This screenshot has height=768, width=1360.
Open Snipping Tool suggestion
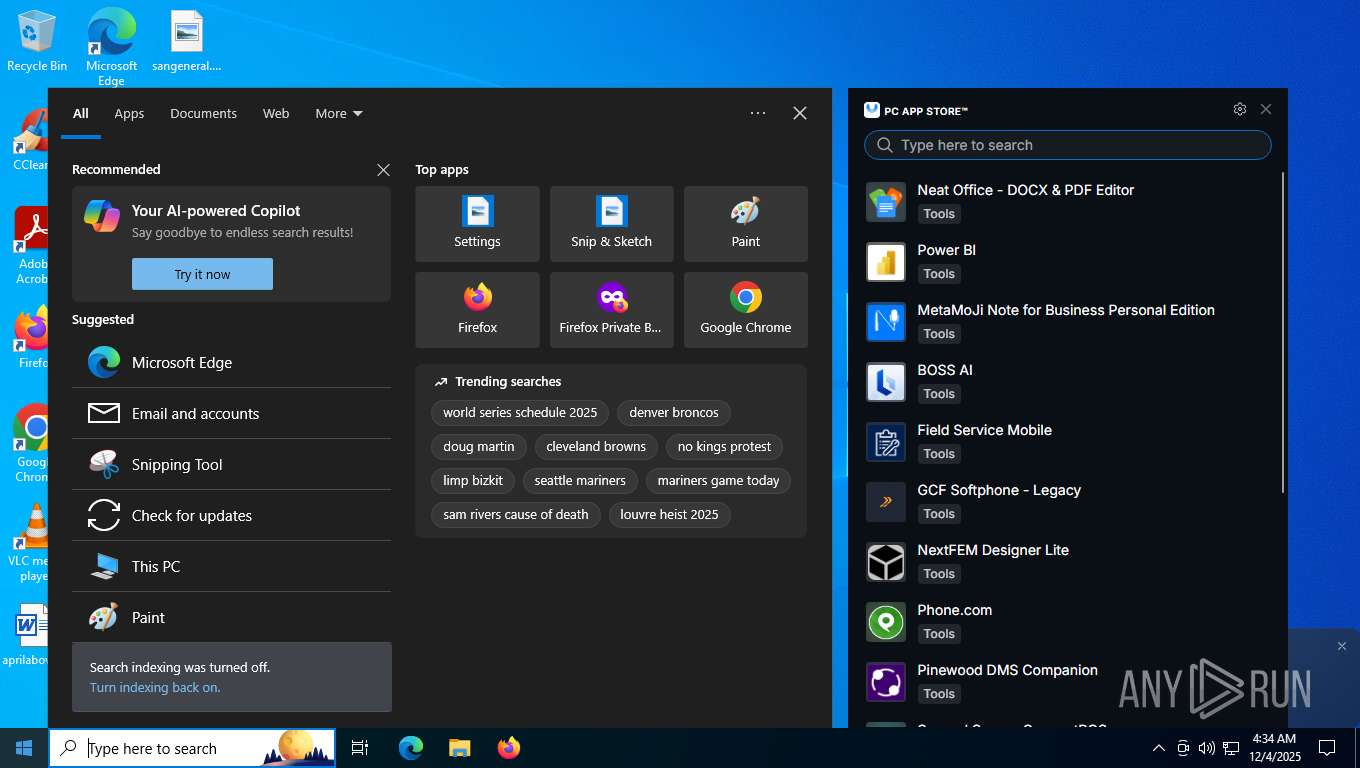231,464
